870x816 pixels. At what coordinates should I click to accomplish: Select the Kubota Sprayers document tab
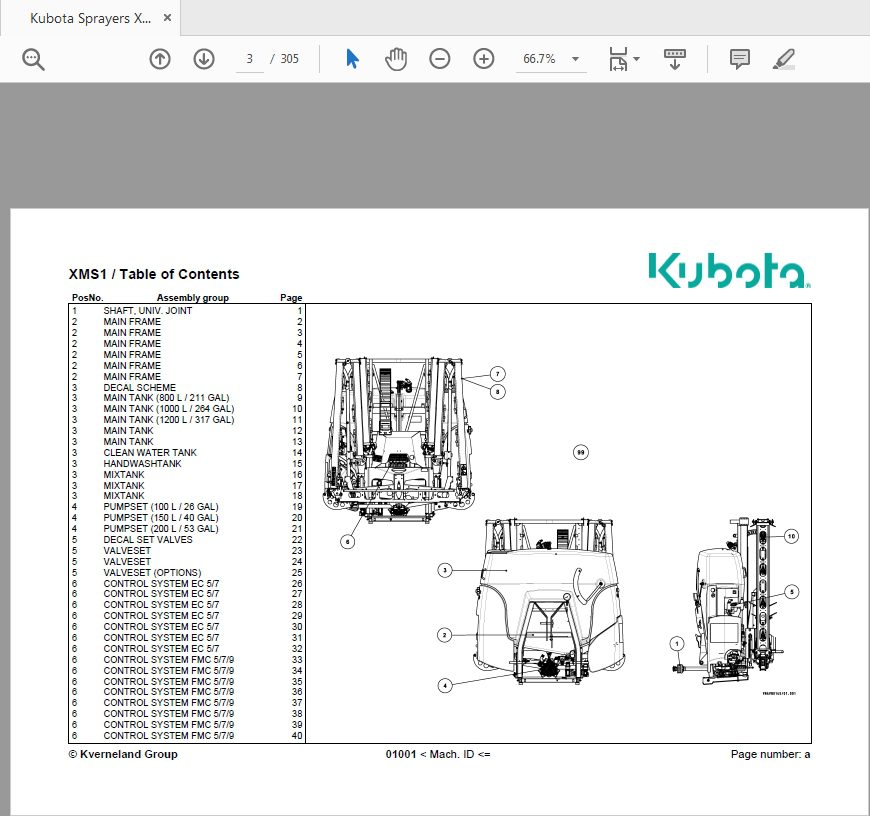tap(90, 18)
